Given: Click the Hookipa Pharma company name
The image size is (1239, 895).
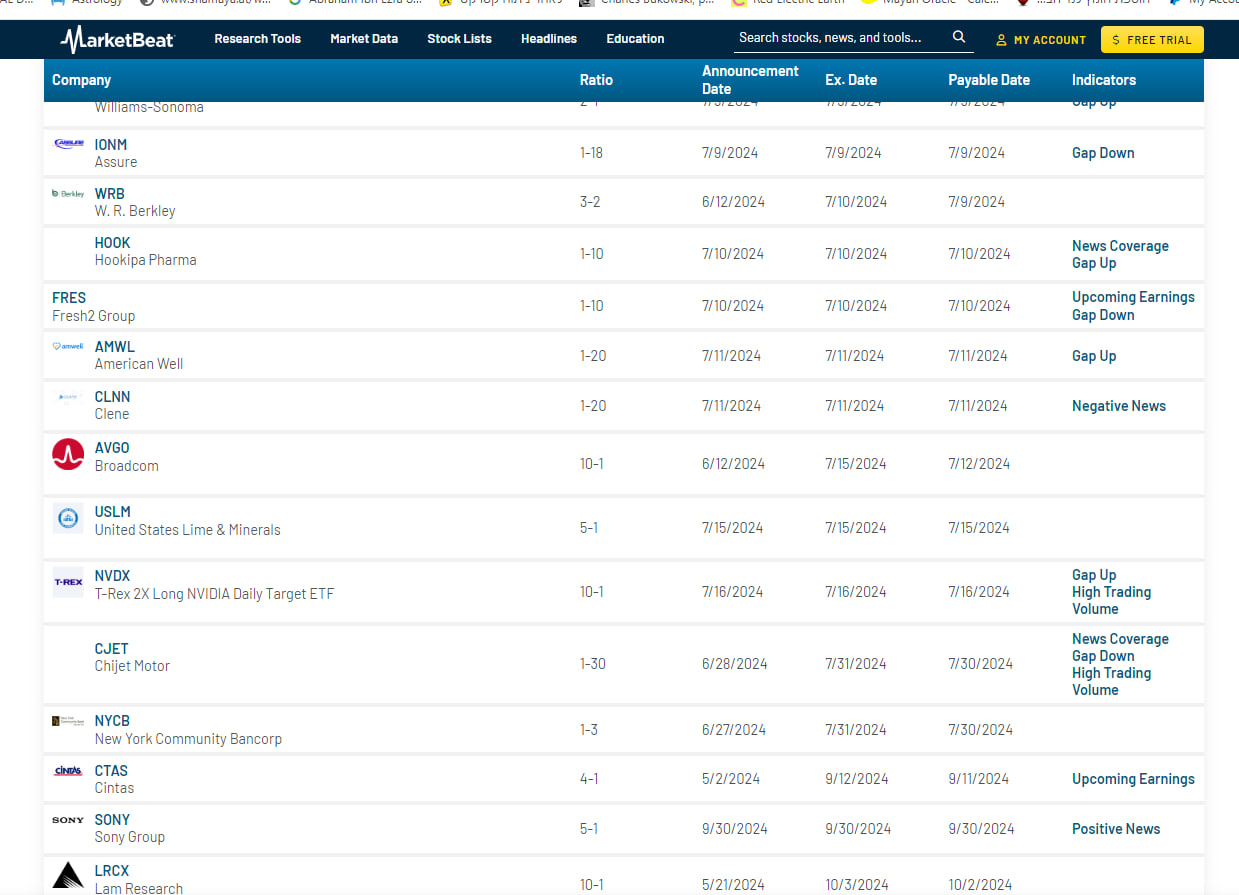Looking at the screenshot, I should point(146,260).
